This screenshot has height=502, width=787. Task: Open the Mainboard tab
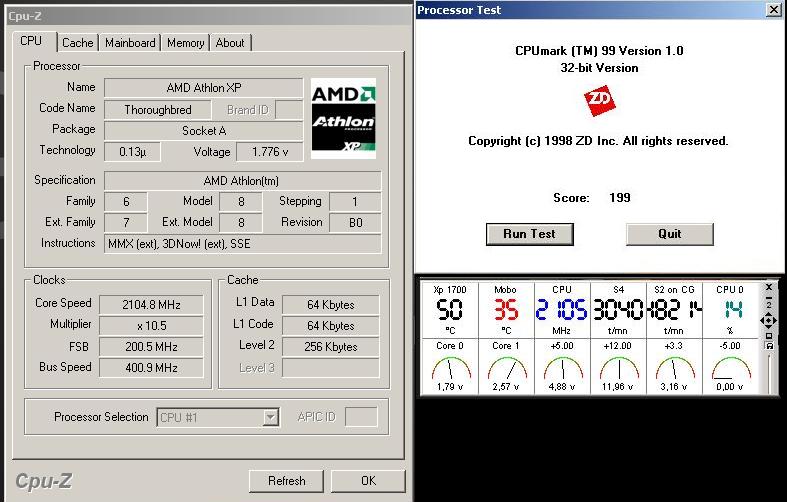[130, 43]
